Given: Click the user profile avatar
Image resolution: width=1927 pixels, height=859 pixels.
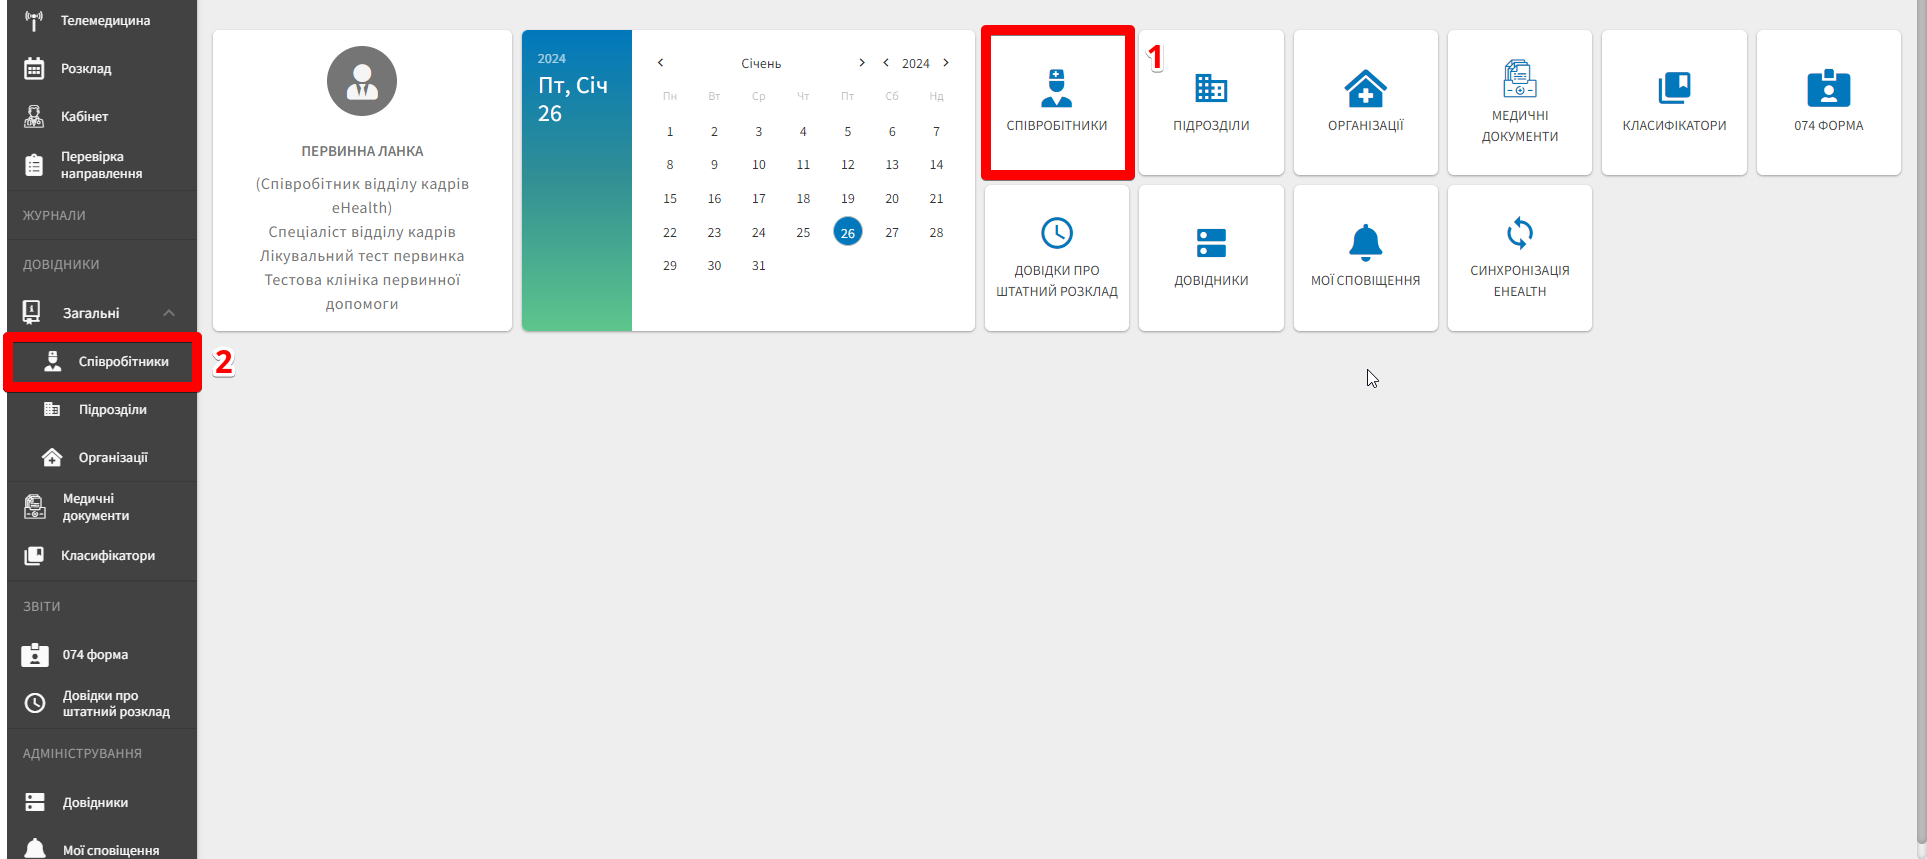Looking at the screenshot, I should click(362, 81).
